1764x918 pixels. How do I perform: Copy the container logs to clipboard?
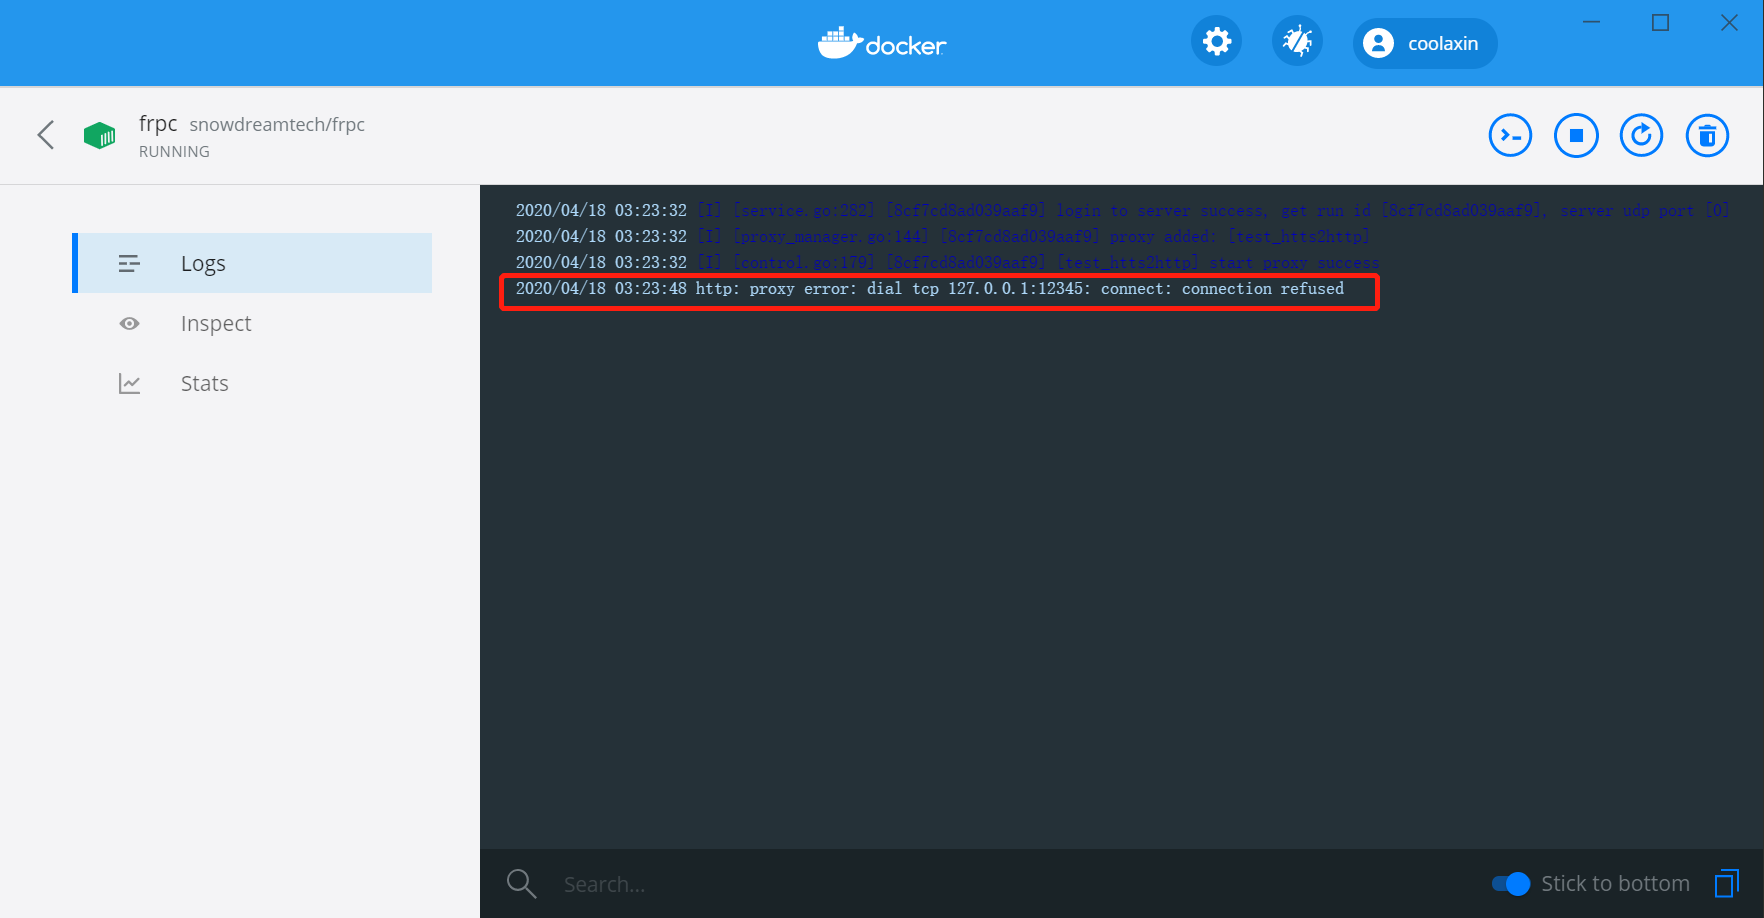1728,883
